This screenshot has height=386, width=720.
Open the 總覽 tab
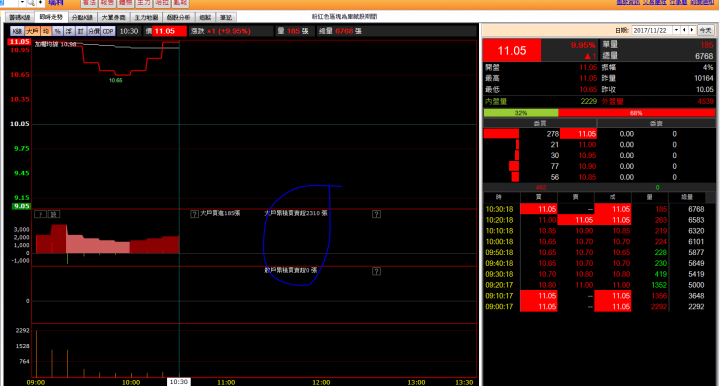coord(205,17)
